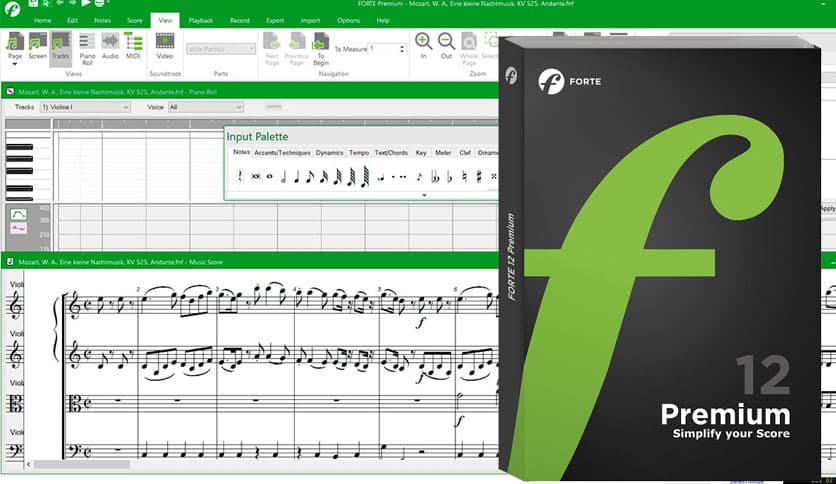Open the quick access toolbar customize arrow
Screen dimensions: 836x484
[x=108, y=3]
